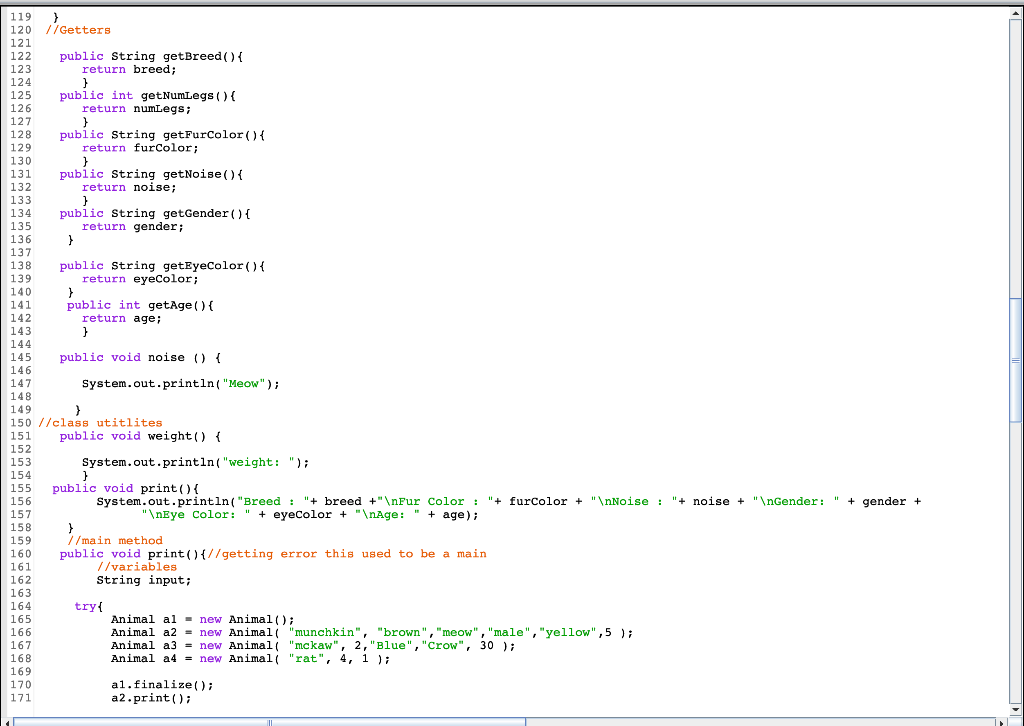Image resolution: width=1024 pixels, height=726 pixels.
Task: Click the "rat" string literal
Action: click(x=306, y=658)
